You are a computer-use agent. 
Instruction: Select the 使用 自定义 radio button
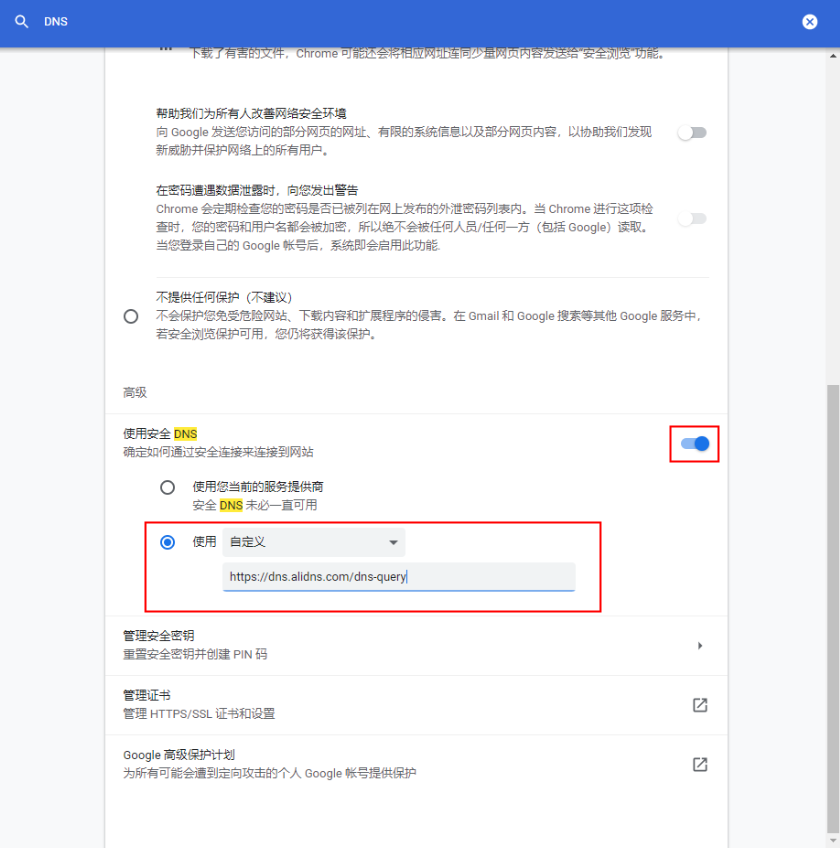click(x=167, y=542)
